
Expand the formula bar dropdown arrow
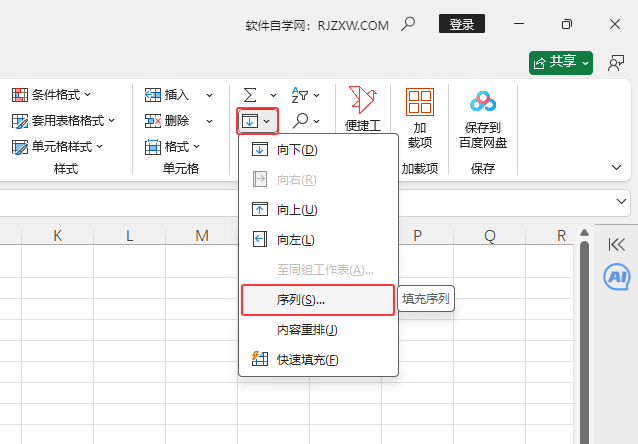(x=622, y=202)
